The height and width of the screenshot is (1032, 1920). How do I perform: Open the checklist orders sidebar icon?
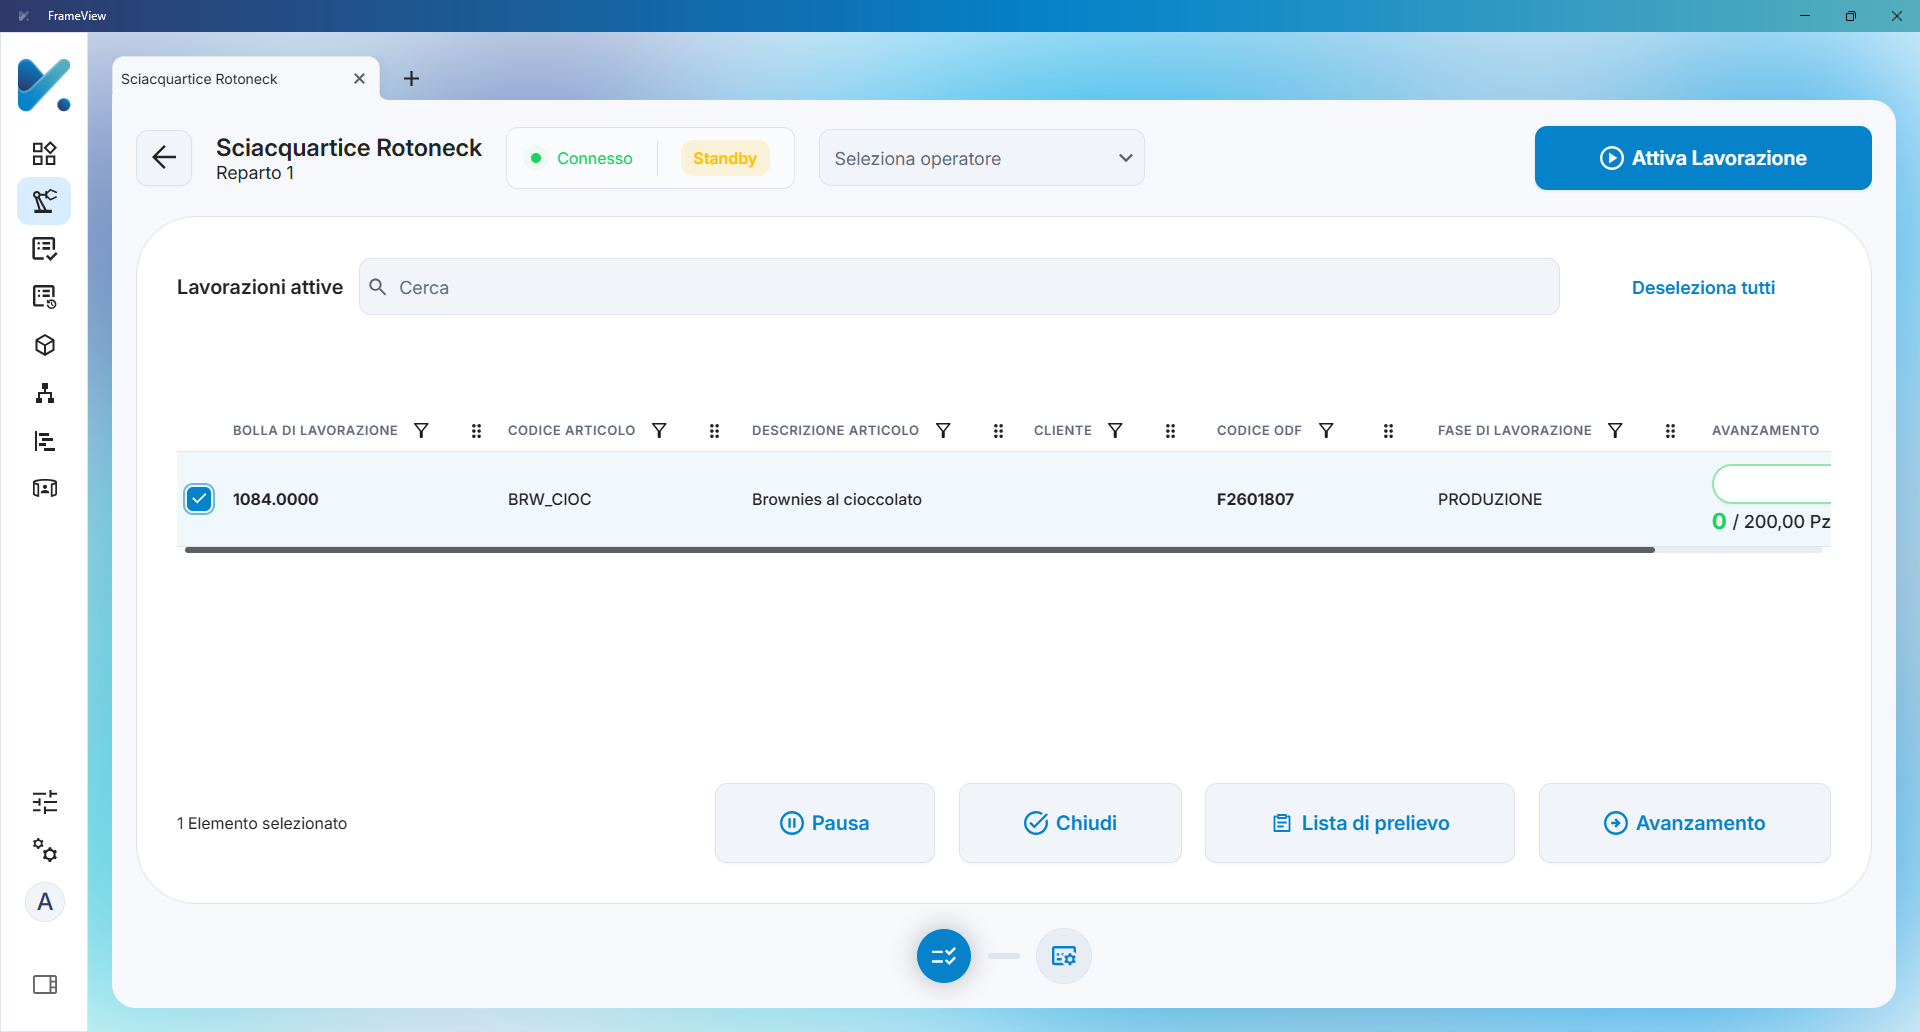click(44, 249)
